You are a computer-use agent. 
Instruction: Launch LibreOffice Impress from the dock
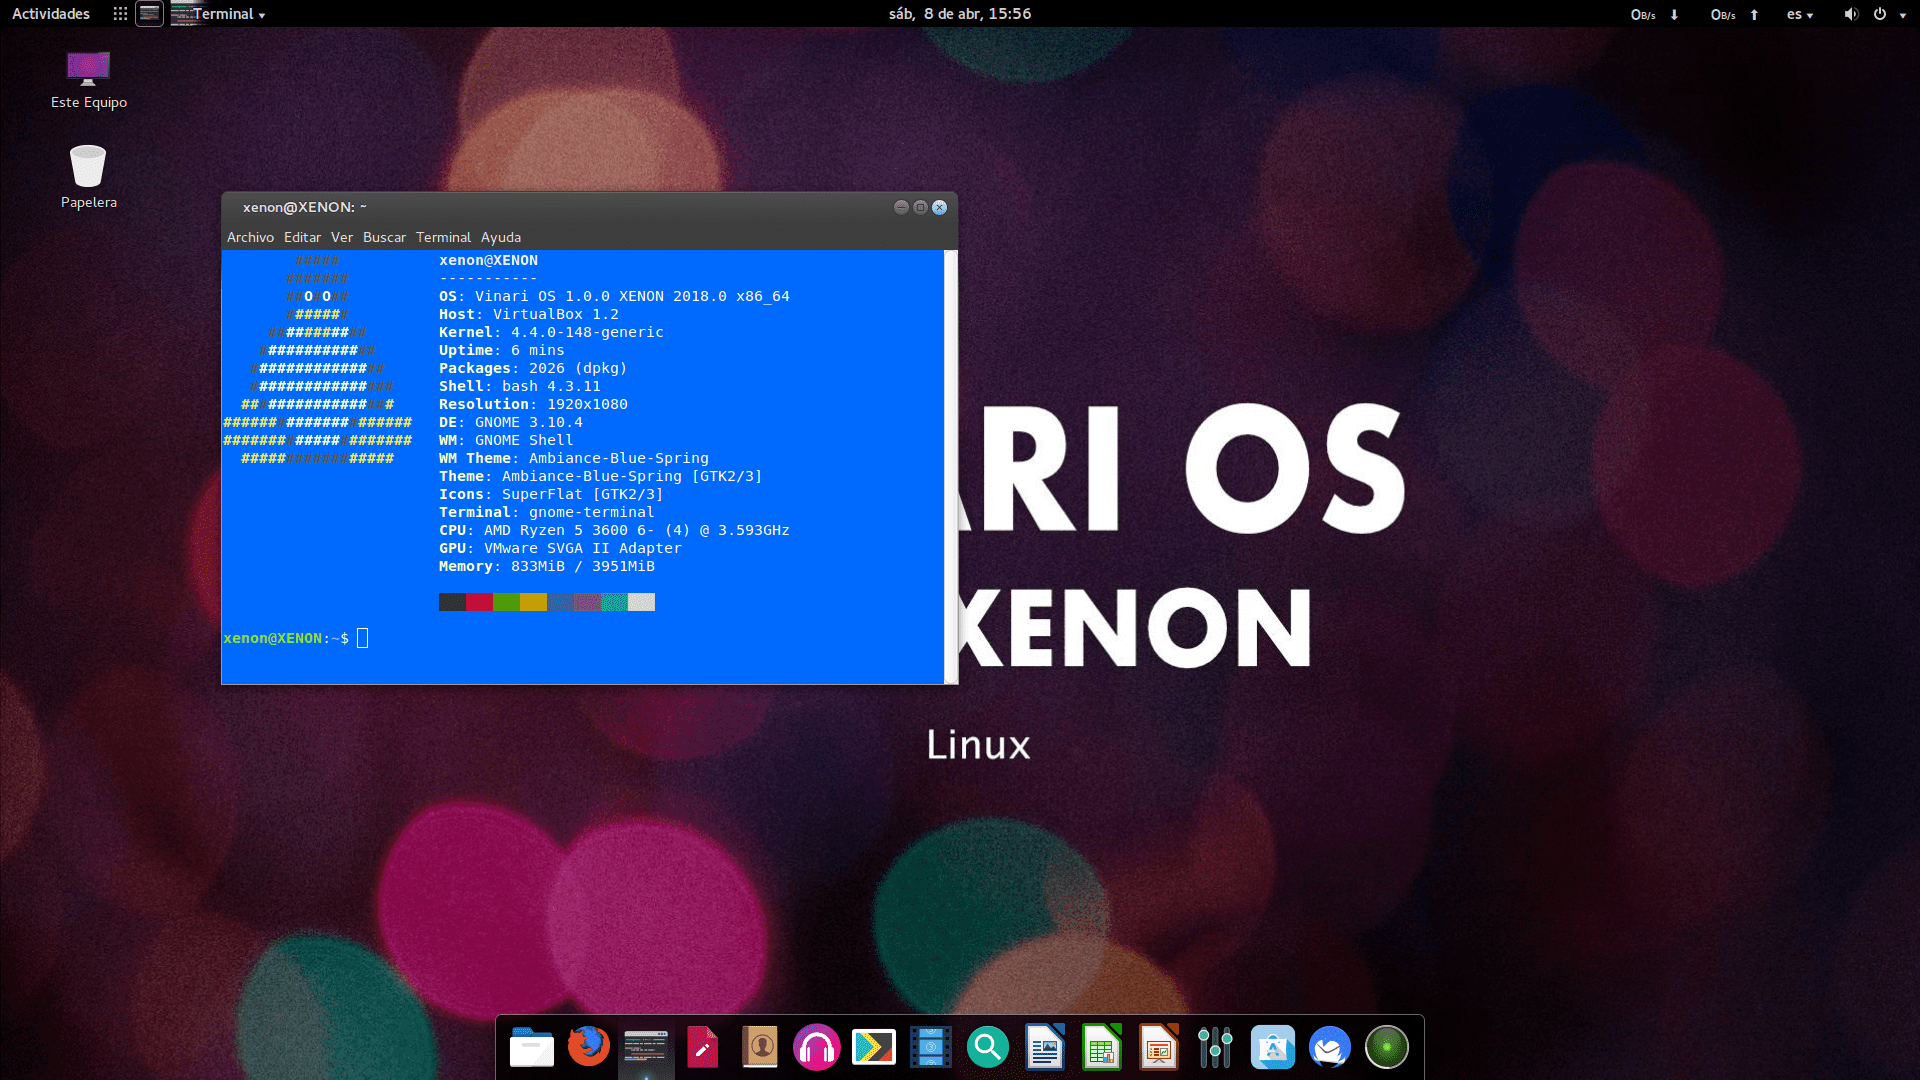click(x=1159, y=1048)
